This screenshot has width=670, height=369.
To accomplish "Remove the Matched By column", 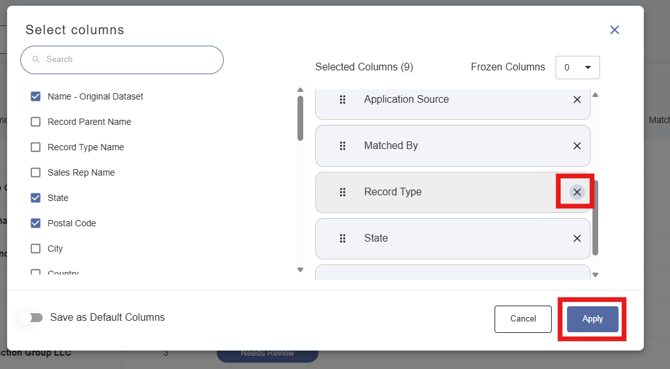I will (x=577, y=146).
